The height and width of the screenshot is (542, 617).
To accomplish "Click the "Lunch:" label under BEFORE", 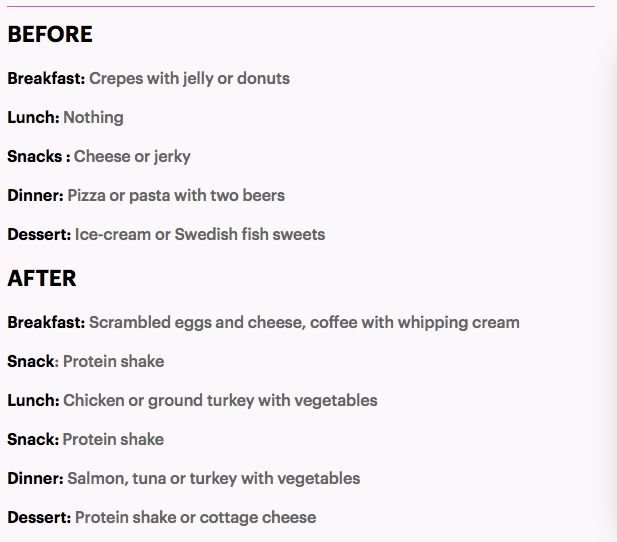I will tap(33, 117).
